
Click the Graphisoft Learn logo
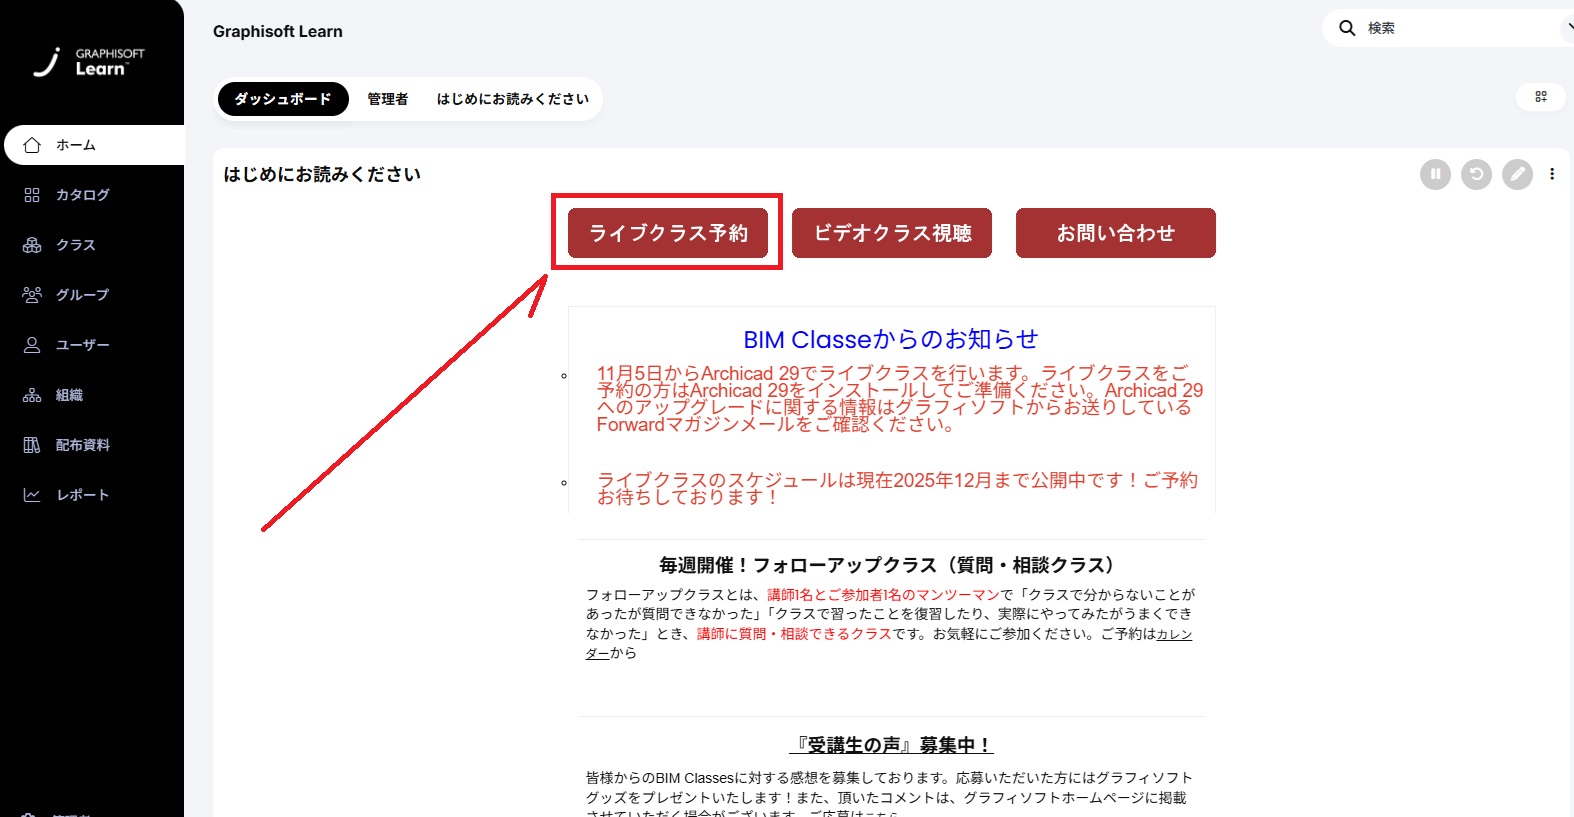[x=89, y=62]
